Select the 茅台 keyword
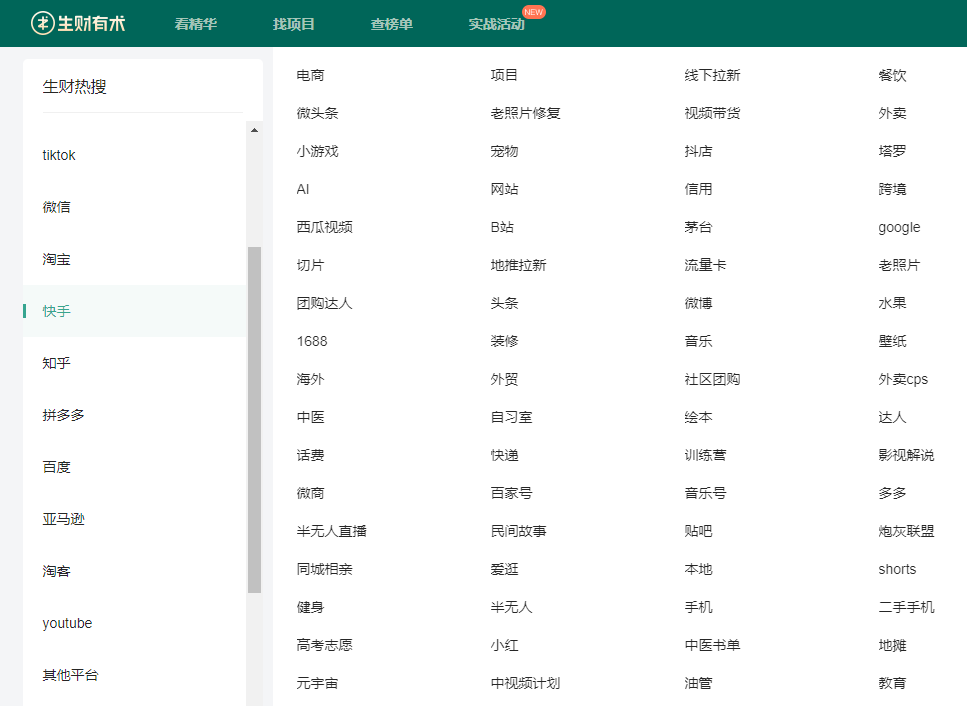Image resolution: width=967 pixels, height=706 pixels. (x=698, y=228)
